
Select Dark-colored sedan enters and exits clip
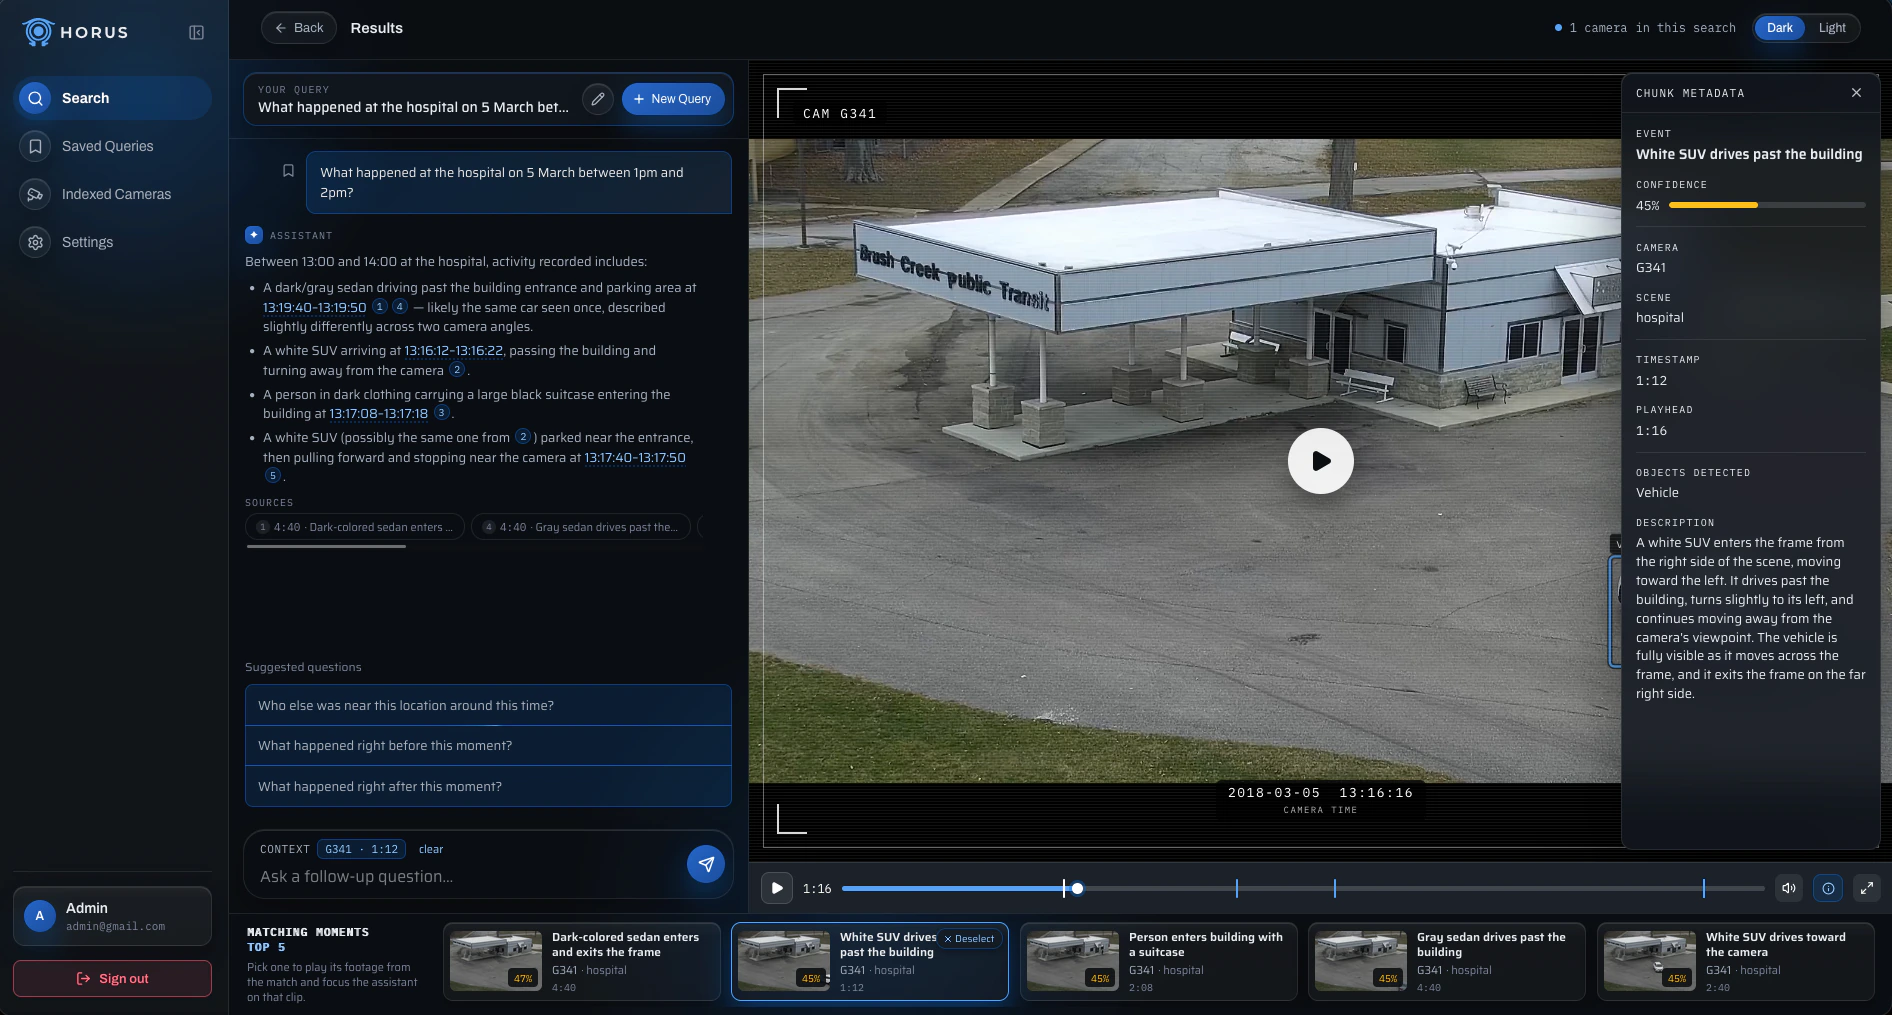click(581, 961)
